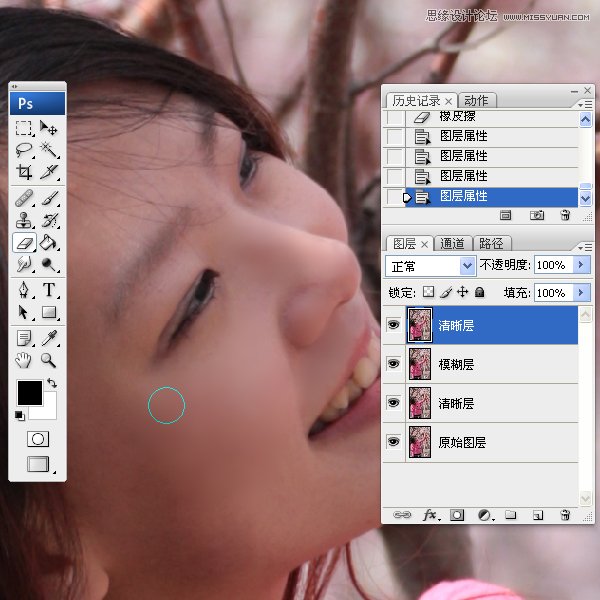Toggle eye of 清晰层 below 模糊层
600x600 pixels.
(x=393, y=403)
